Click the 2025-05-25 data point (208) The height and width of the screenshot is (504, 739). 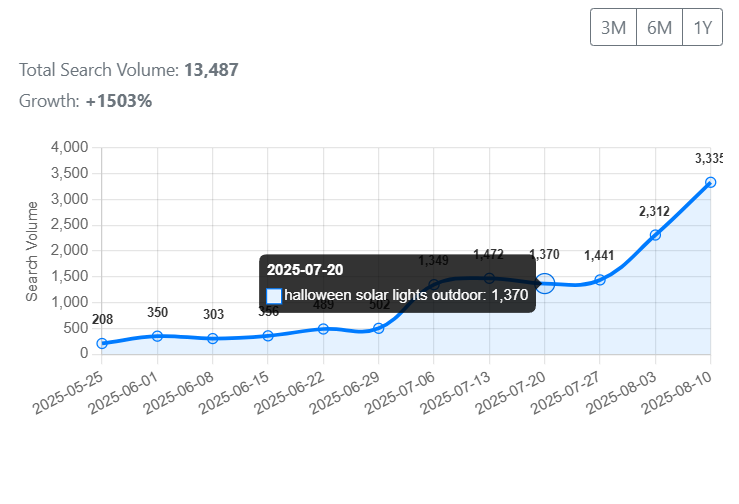click(x=102, y=343)
